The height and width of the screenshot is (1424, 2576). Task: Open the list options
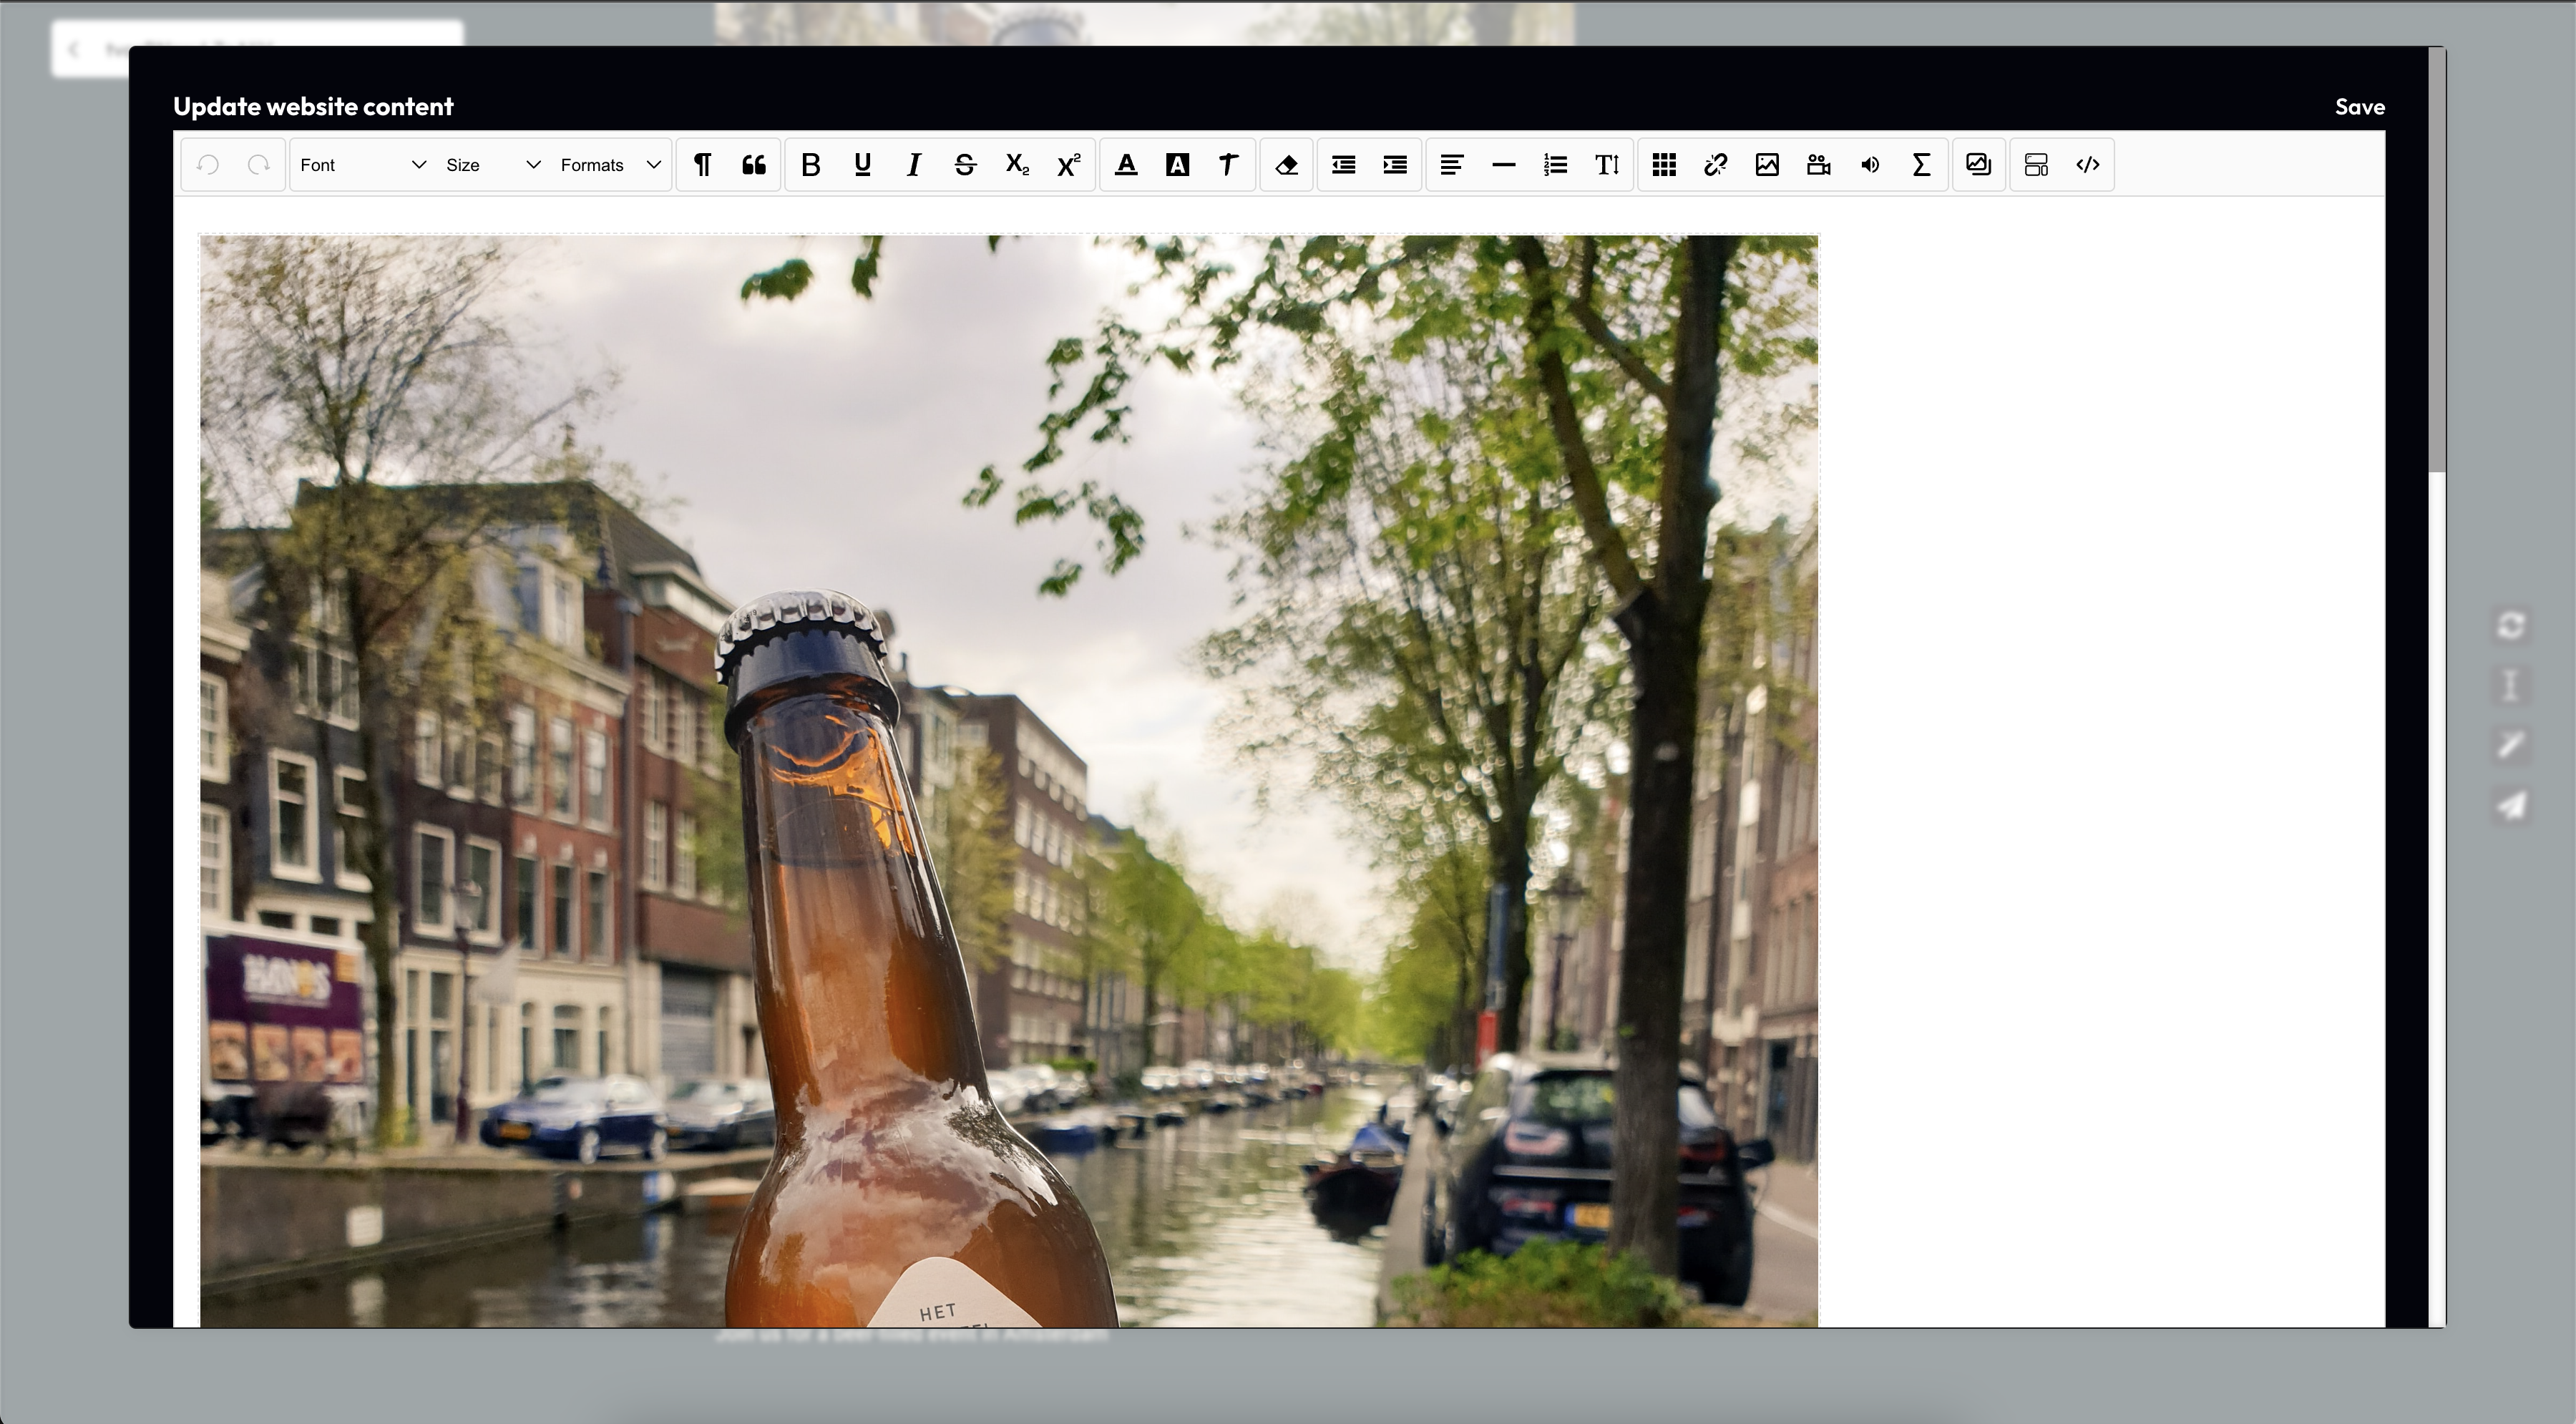(1555, 165)
